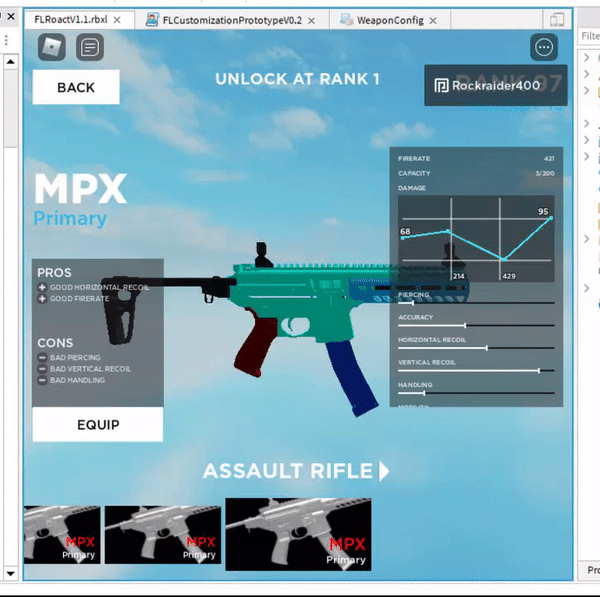Open the Roblox menu icon
The image size is (600, 597).
(52, 47)
